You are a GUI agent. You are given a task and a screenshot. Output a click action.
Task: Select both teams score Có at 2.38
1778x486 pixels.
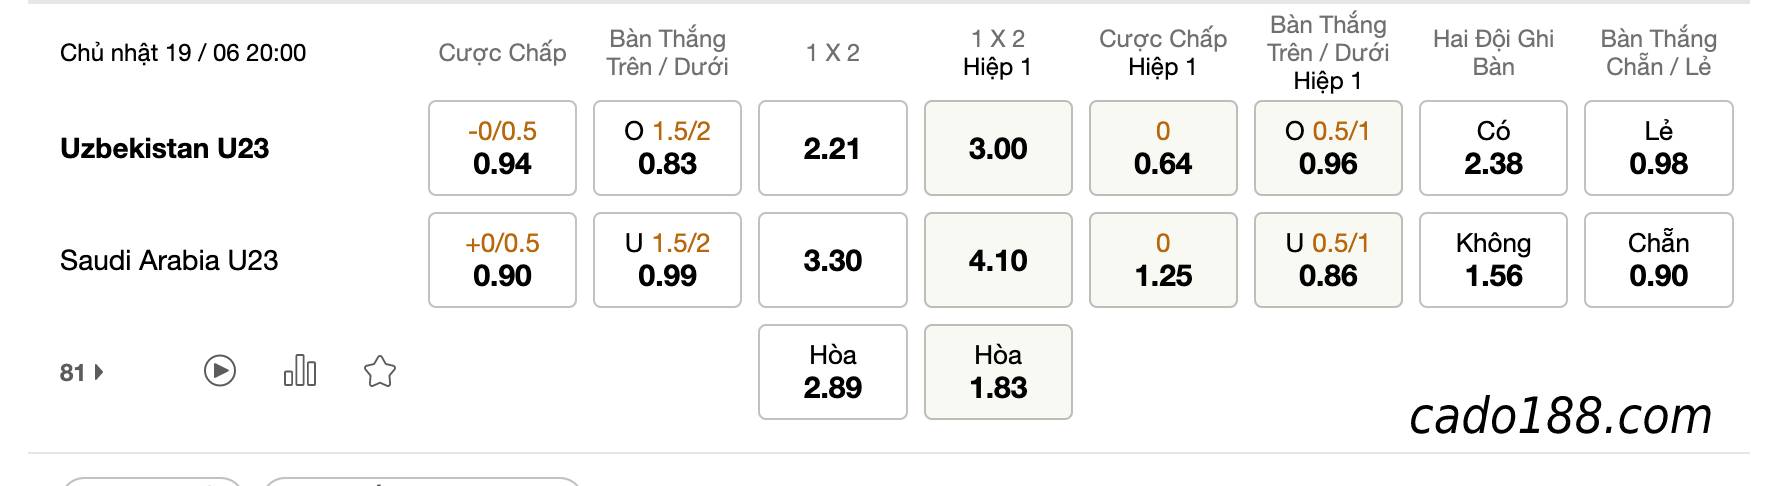tap(1493, 148)
